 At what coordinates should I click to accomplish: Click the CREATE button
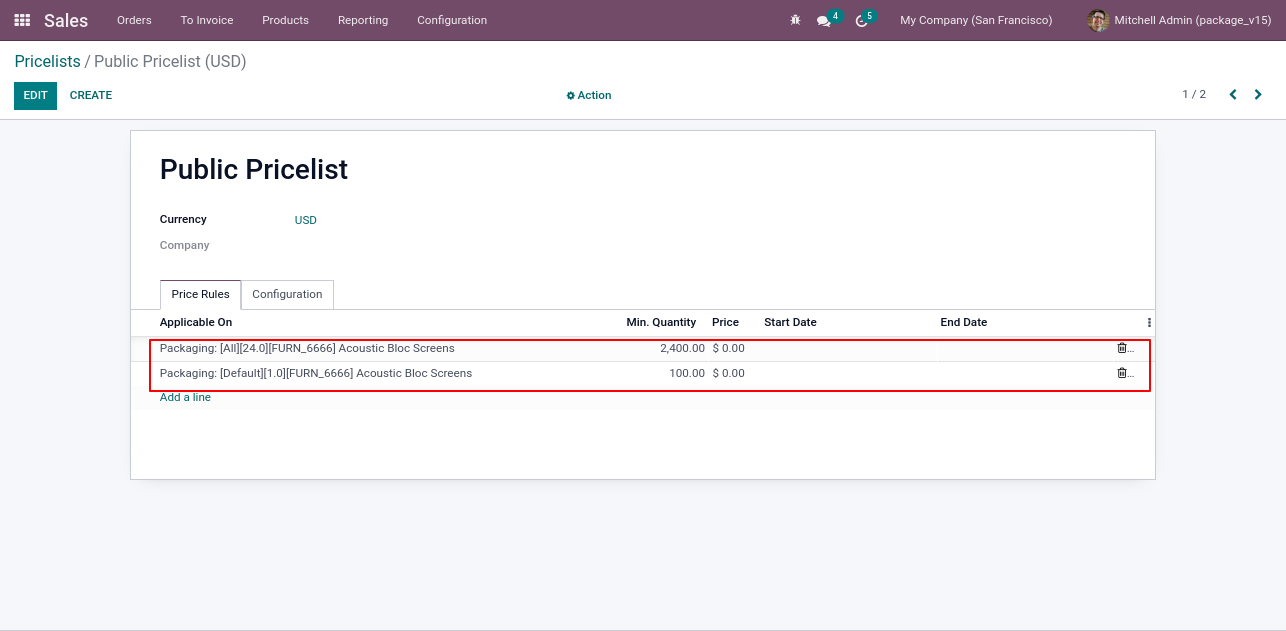click(91, 96)
